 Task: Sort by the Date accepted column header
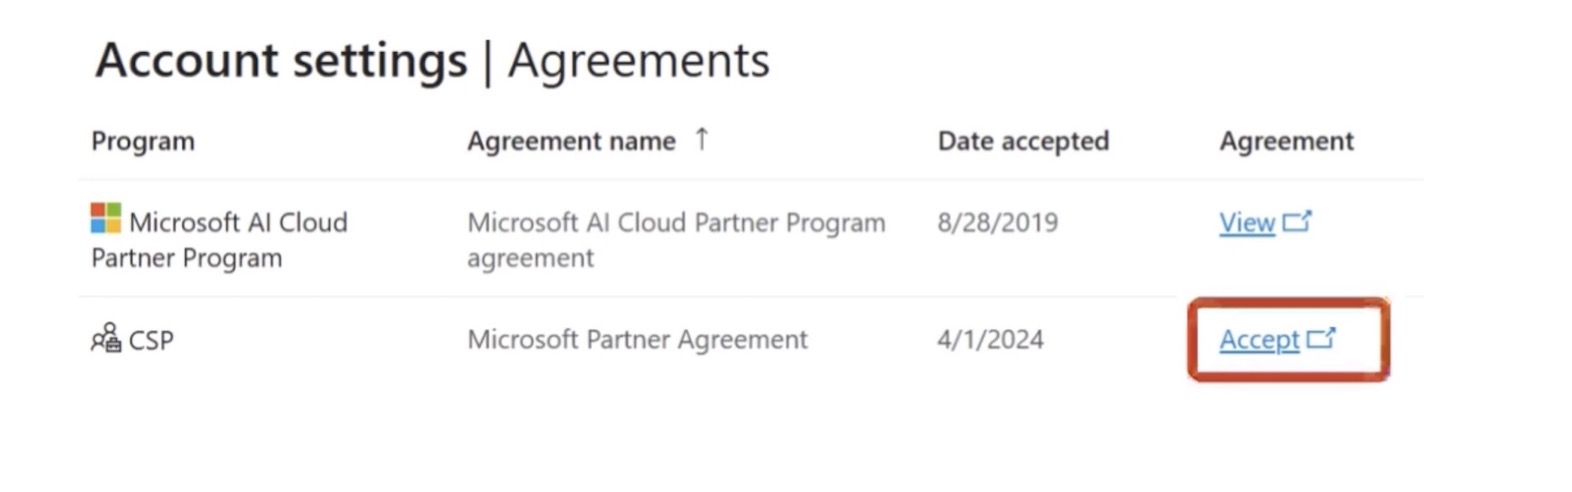click(1023, 141)
